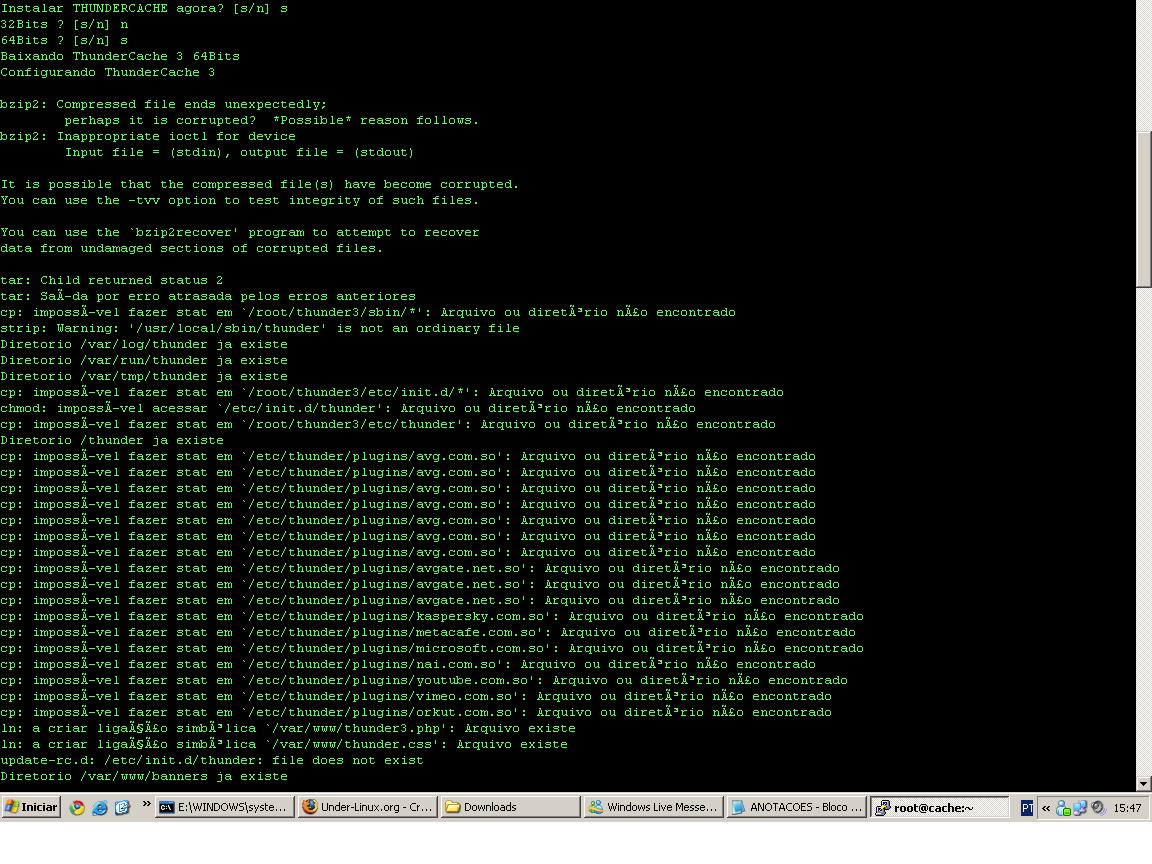Click 'Baixando ThunderCache 3 64Bits' line
Screen dimensions: 1152x864
120,57
